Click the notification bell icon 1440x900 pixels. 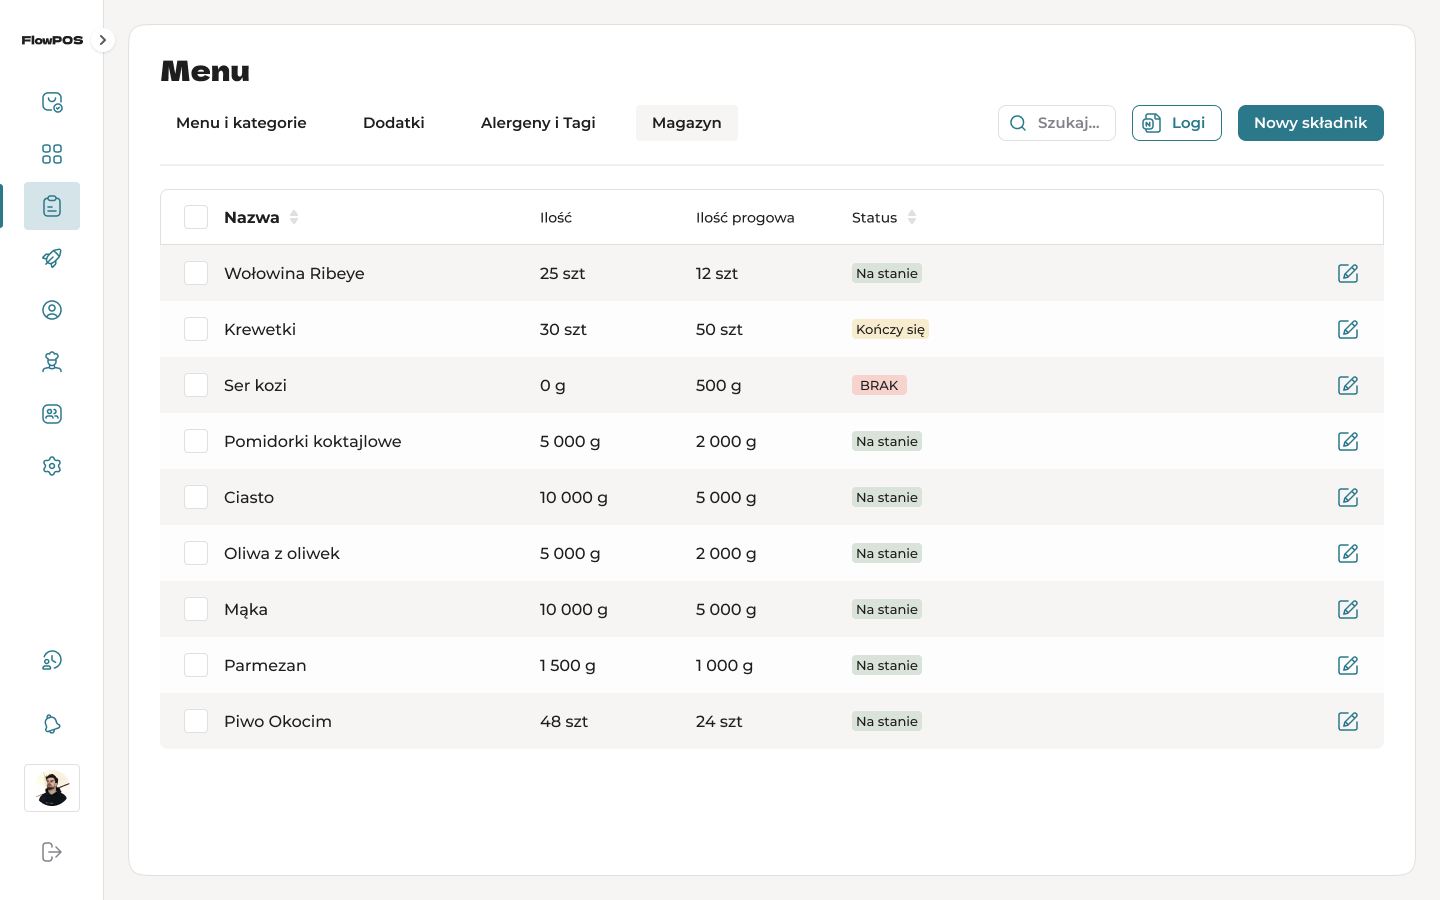click(52, 724)
